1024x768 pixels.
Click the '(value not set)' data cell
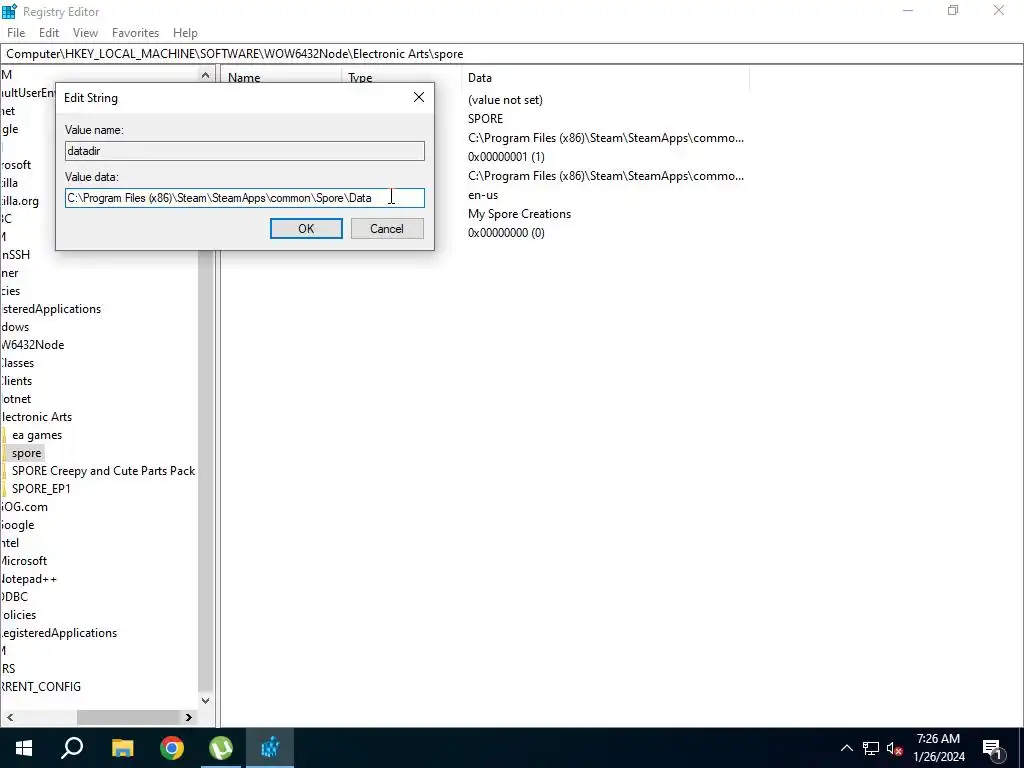click(505, 100)
